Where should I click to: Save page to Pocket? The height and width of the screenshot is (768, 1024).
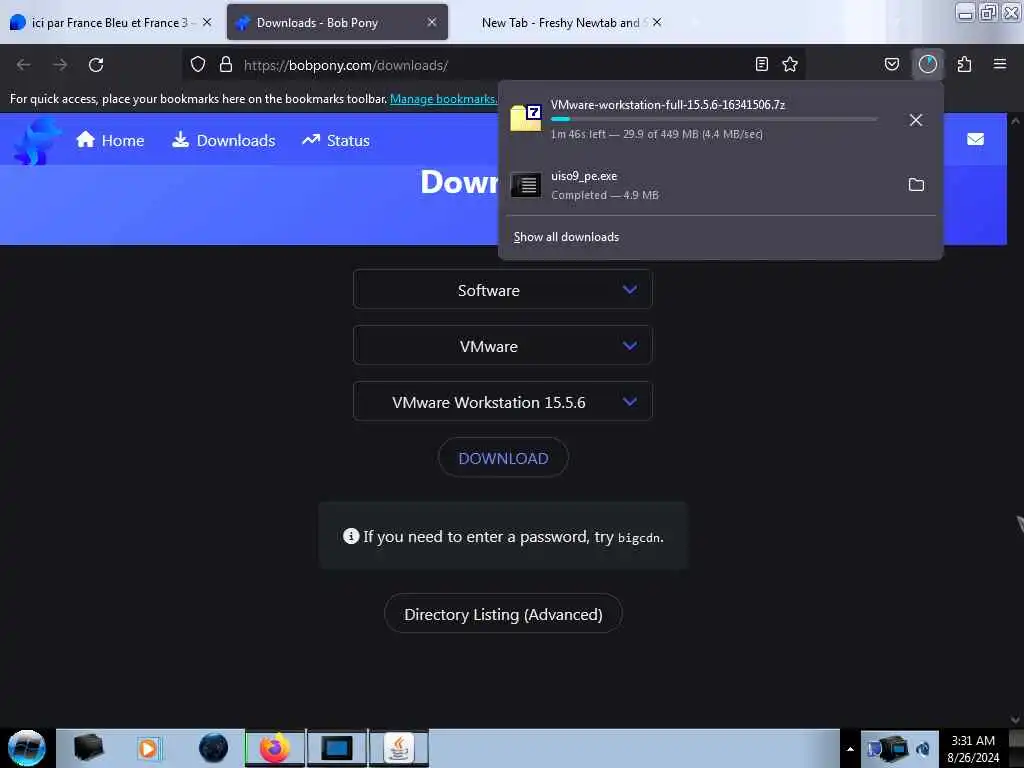(x=891, y=64)
